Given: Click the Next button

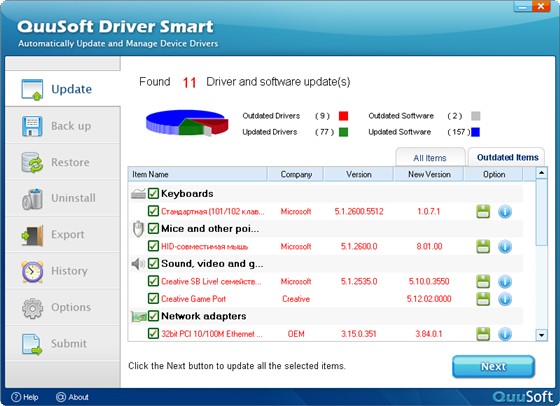Looking at the screenshot, I should point(493,366).
